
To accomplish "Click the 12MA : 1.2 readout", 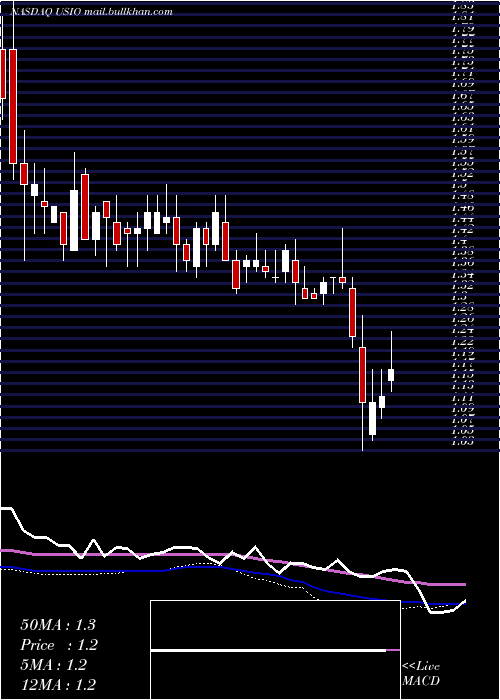I will [x=58, y=685].
